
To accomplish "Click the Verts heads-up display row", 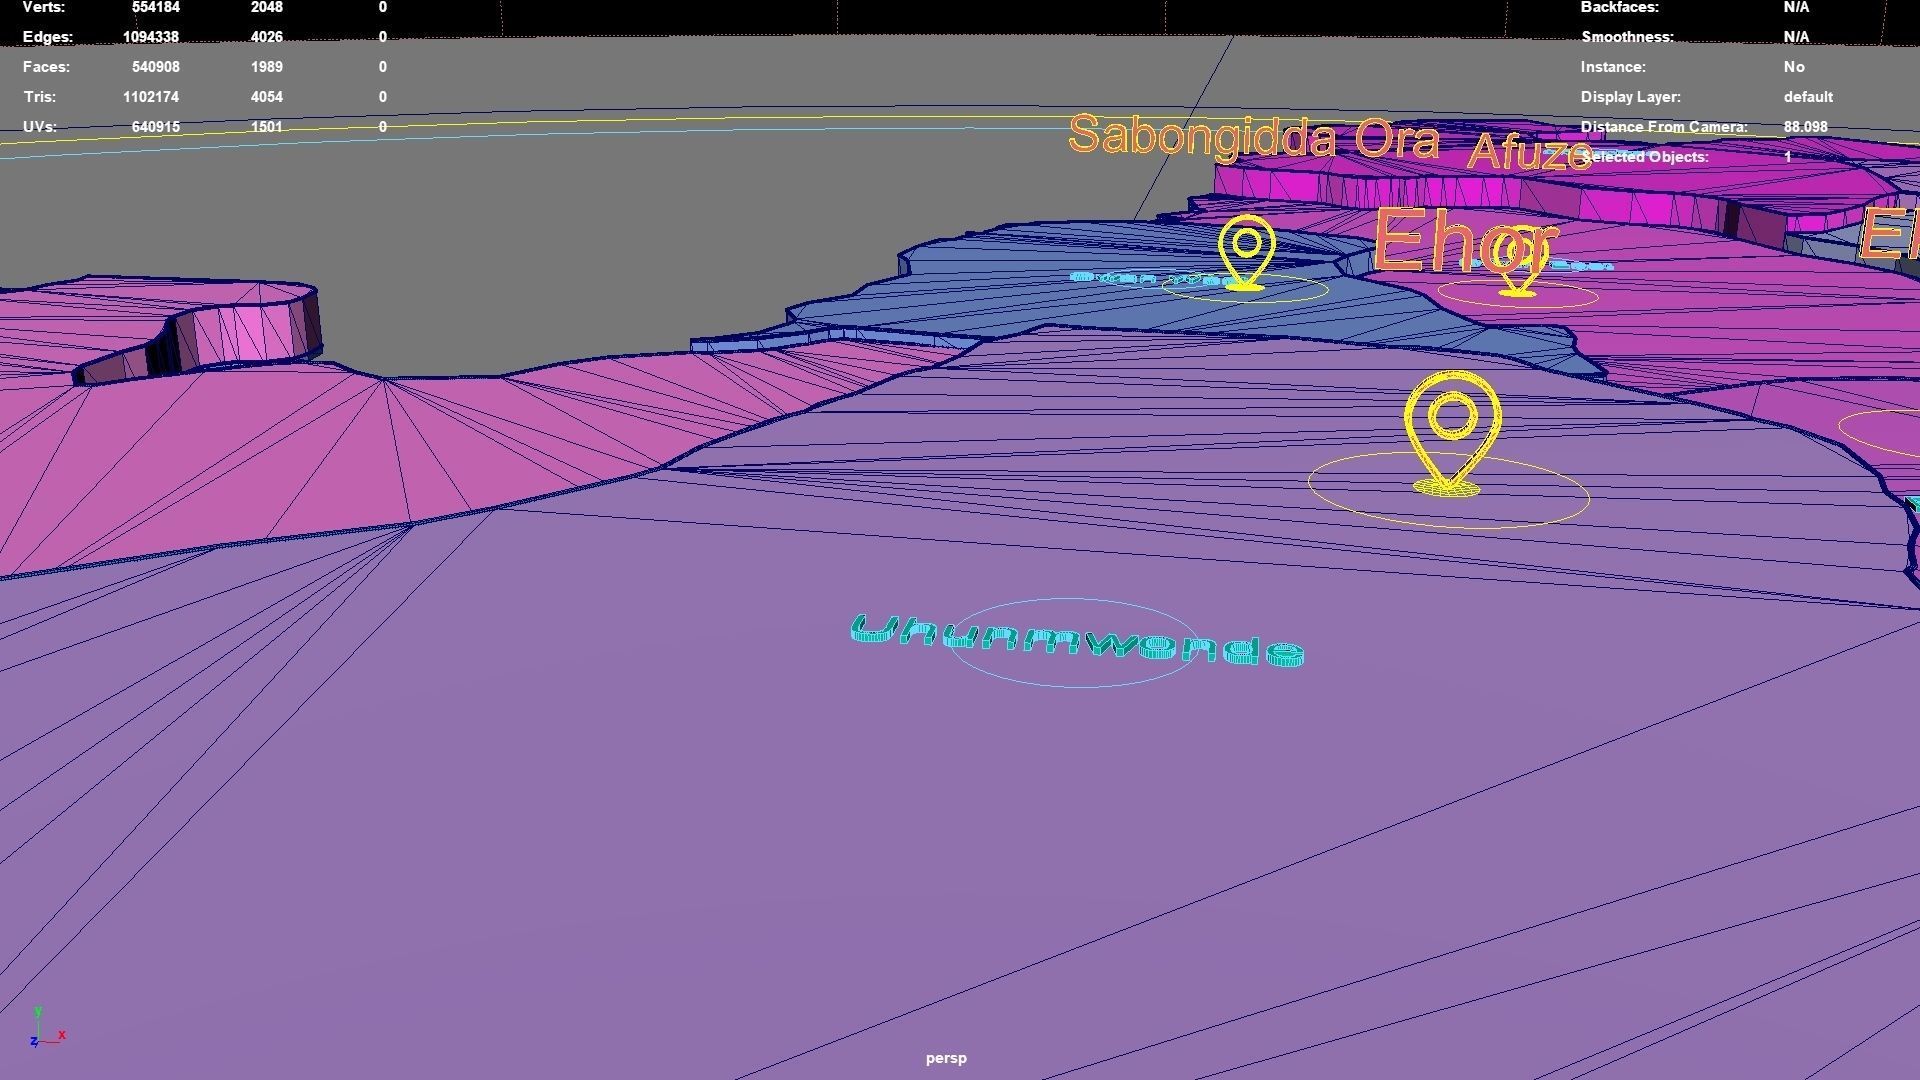I will point(44,7).
